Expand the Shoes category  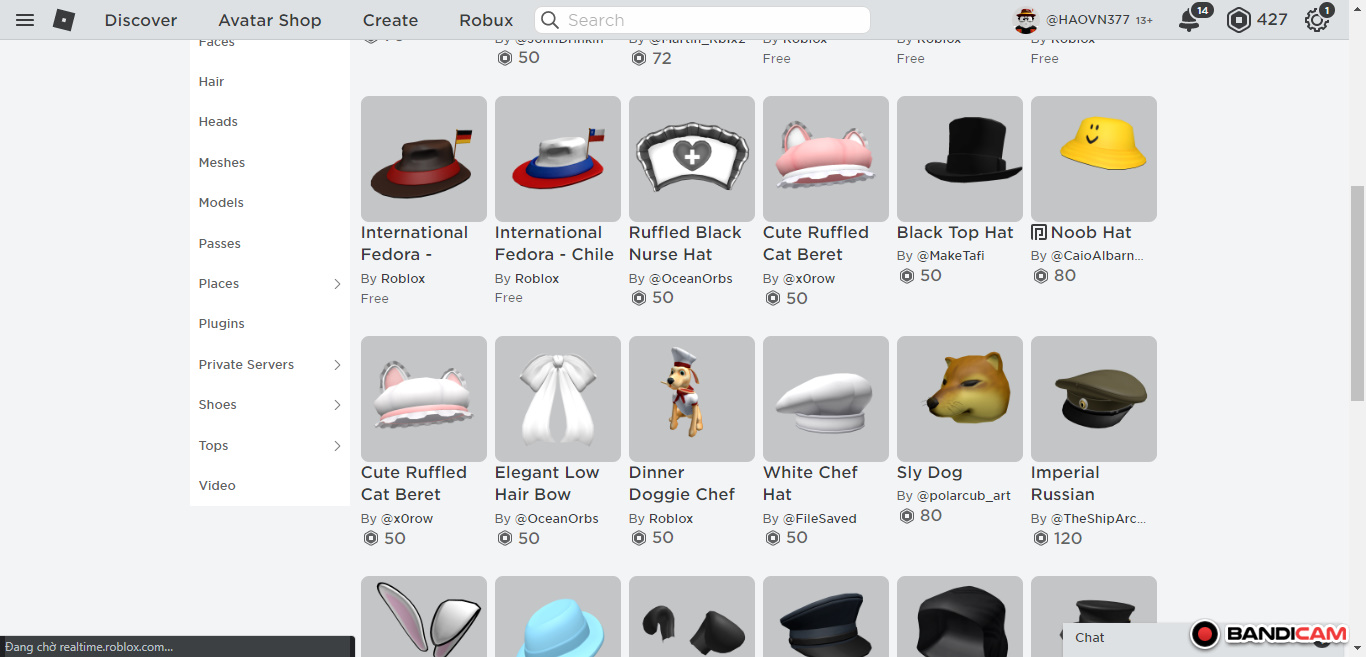click(337, 405)
